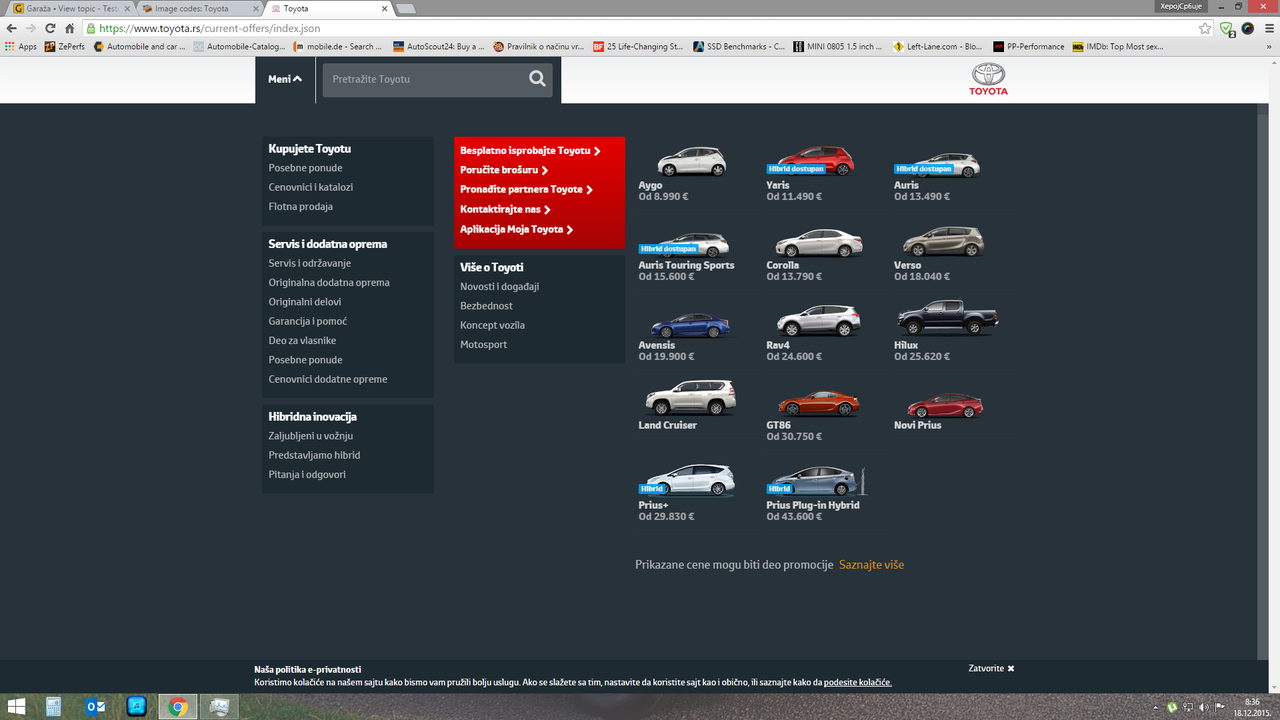Click the Saznajte više promo link
This screenshot has width=1280, height=720.
click(871, 565)
